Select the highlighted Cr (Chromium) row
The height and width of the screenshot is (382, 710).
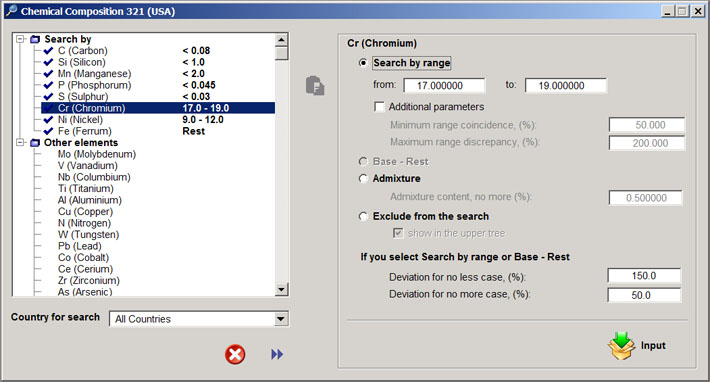pos(158,108)
